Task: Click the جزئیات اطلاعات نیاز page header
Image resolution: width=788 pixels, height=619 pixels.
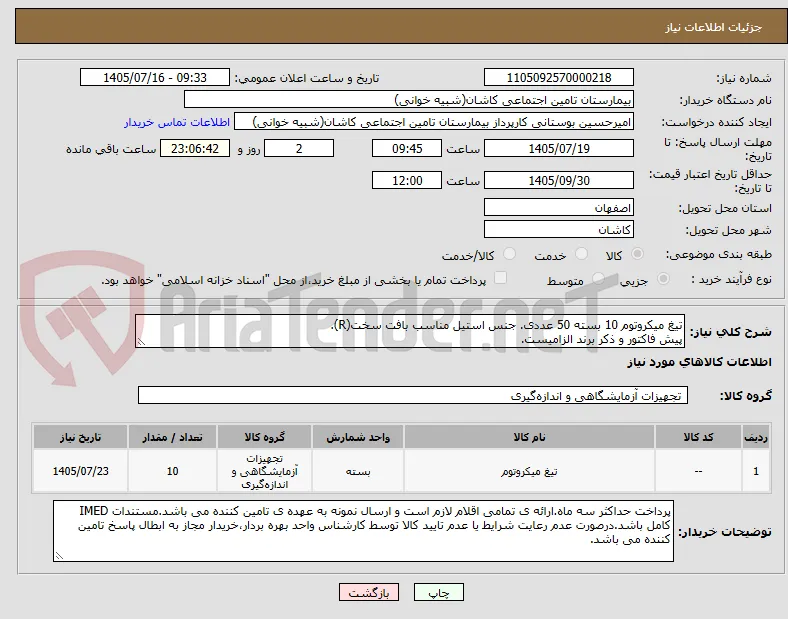Action: [714, 27]
